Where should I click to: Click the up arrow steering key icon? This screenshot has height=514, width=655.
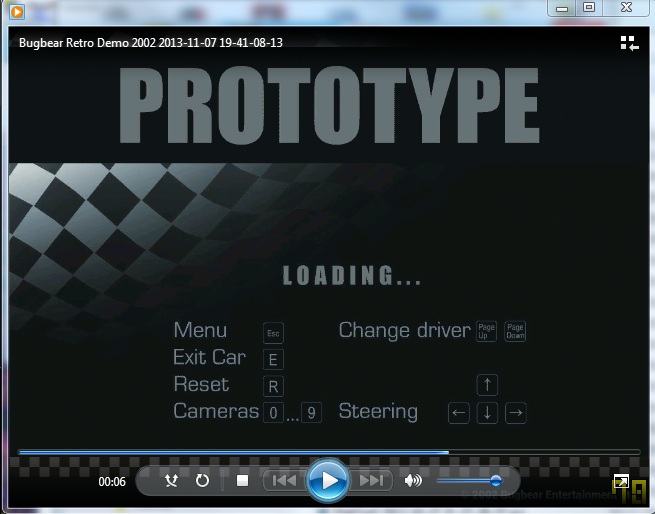point(487,385)
